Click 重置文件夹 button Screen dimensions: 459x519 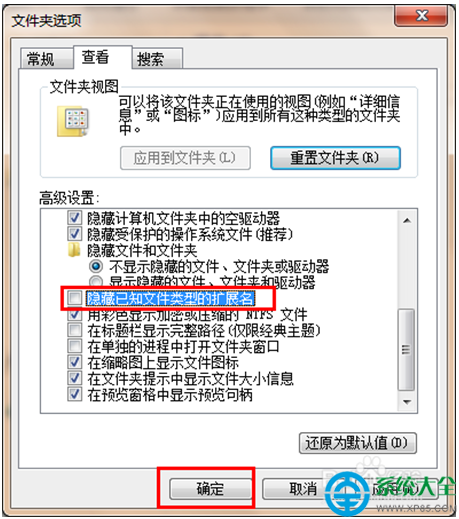pos(335,158)
